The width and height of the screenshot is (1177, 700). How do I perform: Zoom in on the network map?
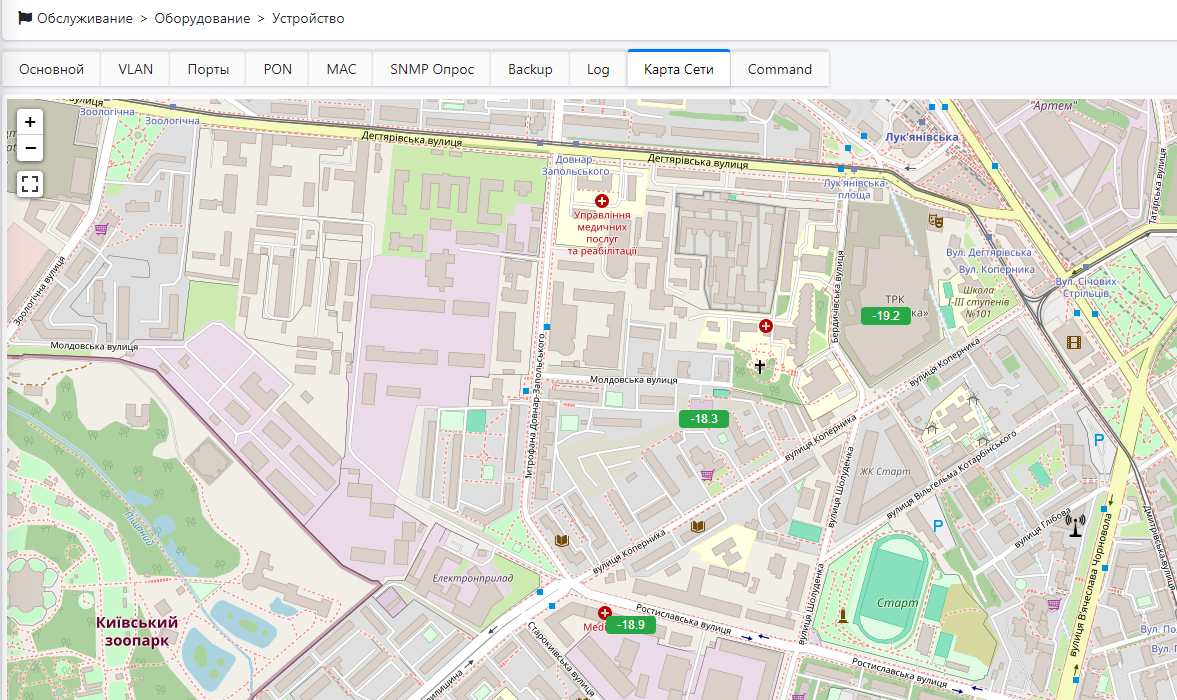(x=30, y=122)
